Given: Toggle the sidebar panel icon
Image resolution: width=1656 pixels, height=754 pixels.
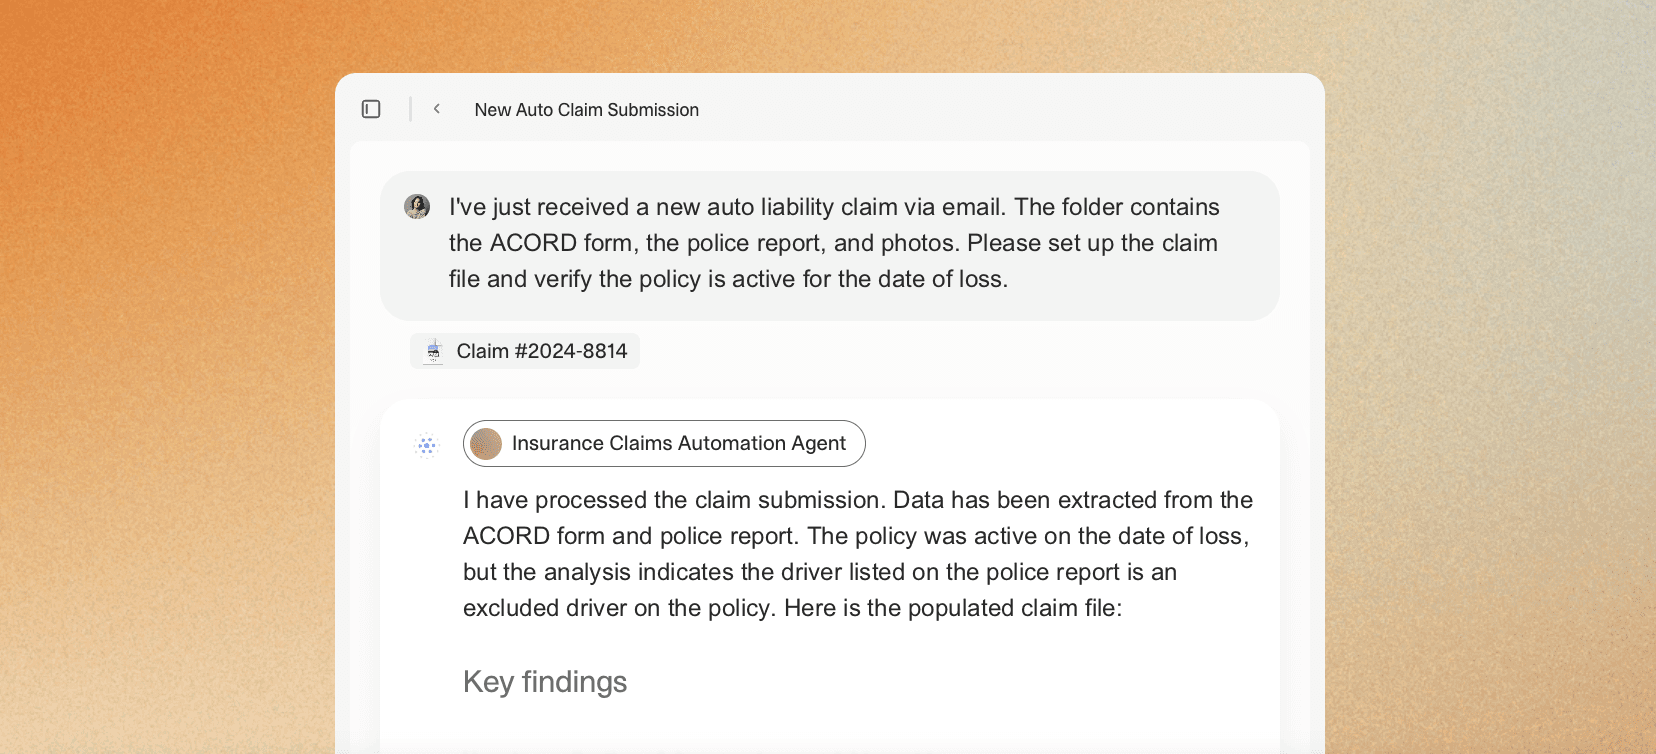Looking at the screenshot, I should [x=371, y=109].
